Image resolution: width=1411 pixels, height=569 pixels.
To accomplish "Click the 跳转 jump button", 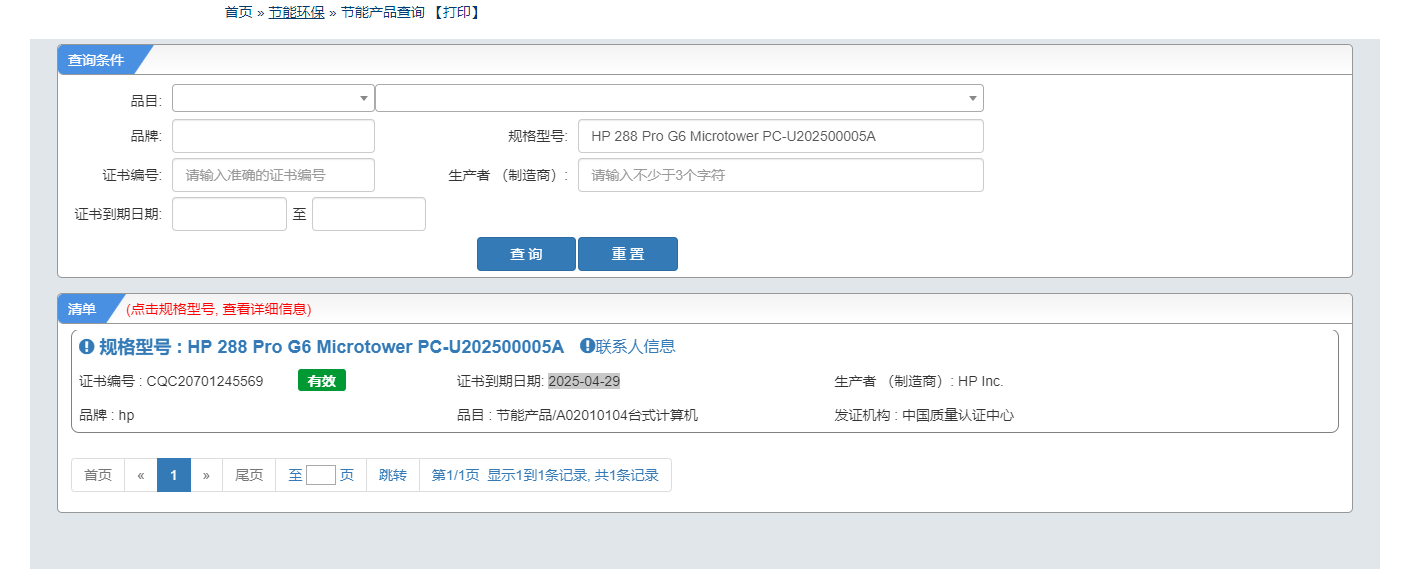I will click(x=393, y=475).
